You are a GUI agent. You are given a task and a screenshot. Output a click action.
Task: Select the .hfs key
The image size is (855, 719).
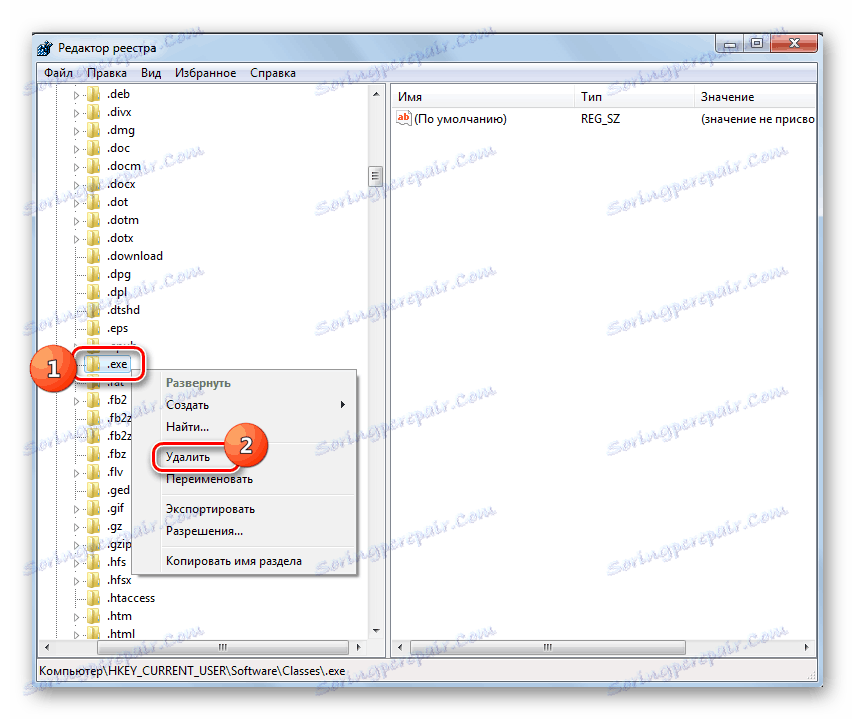coord(117,561)
